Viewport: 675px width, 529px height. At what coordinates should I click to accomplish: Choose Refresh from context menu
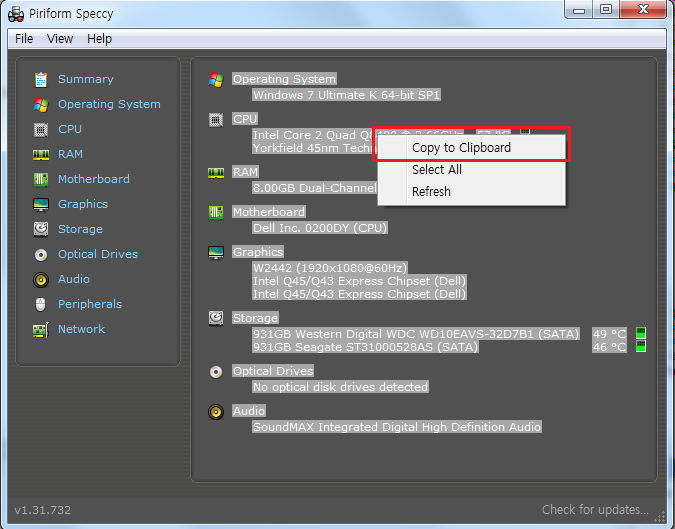pyautogui.click(x=471, y=192)
